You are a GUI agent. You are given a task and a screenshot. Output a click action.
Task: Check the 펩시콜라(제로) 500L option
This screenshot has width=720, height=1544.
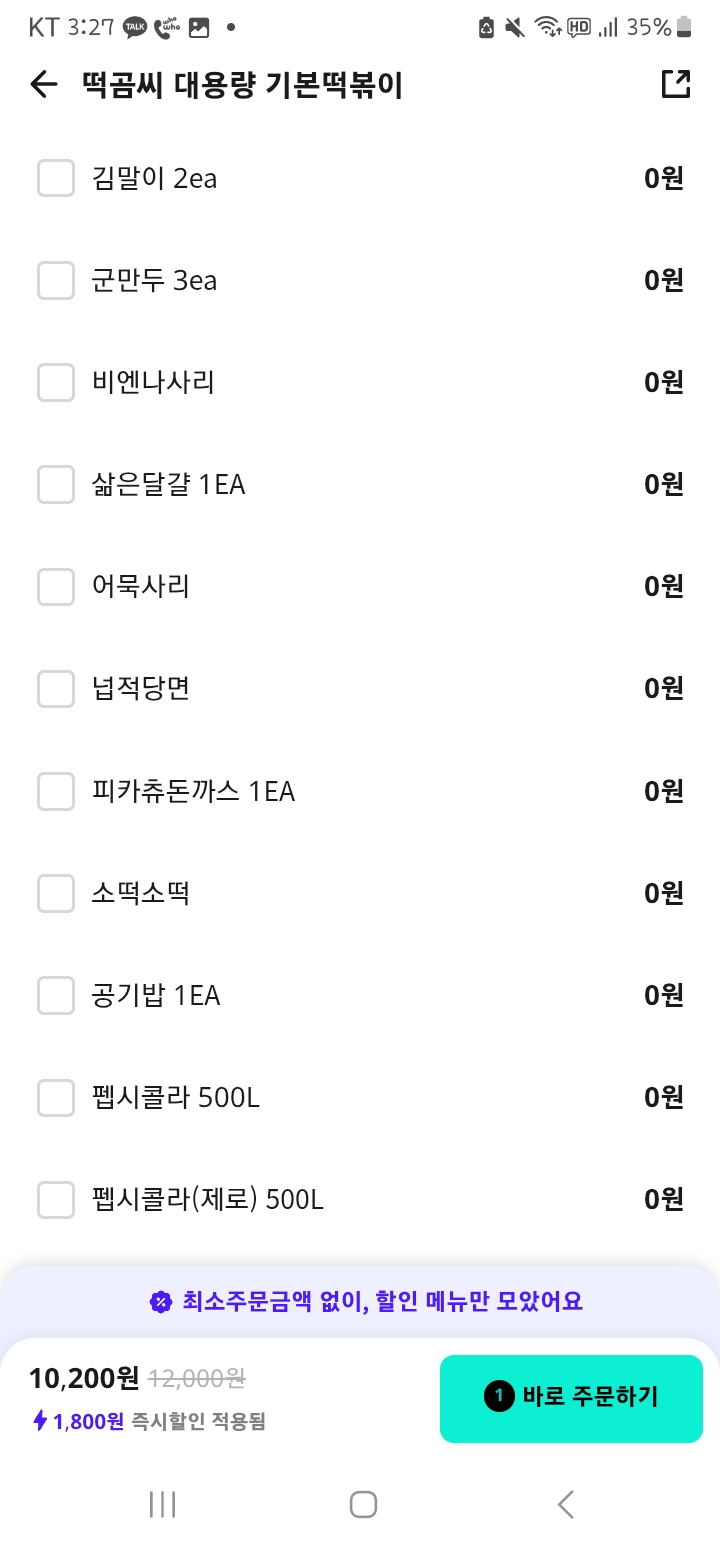(x=56, y=1200)
